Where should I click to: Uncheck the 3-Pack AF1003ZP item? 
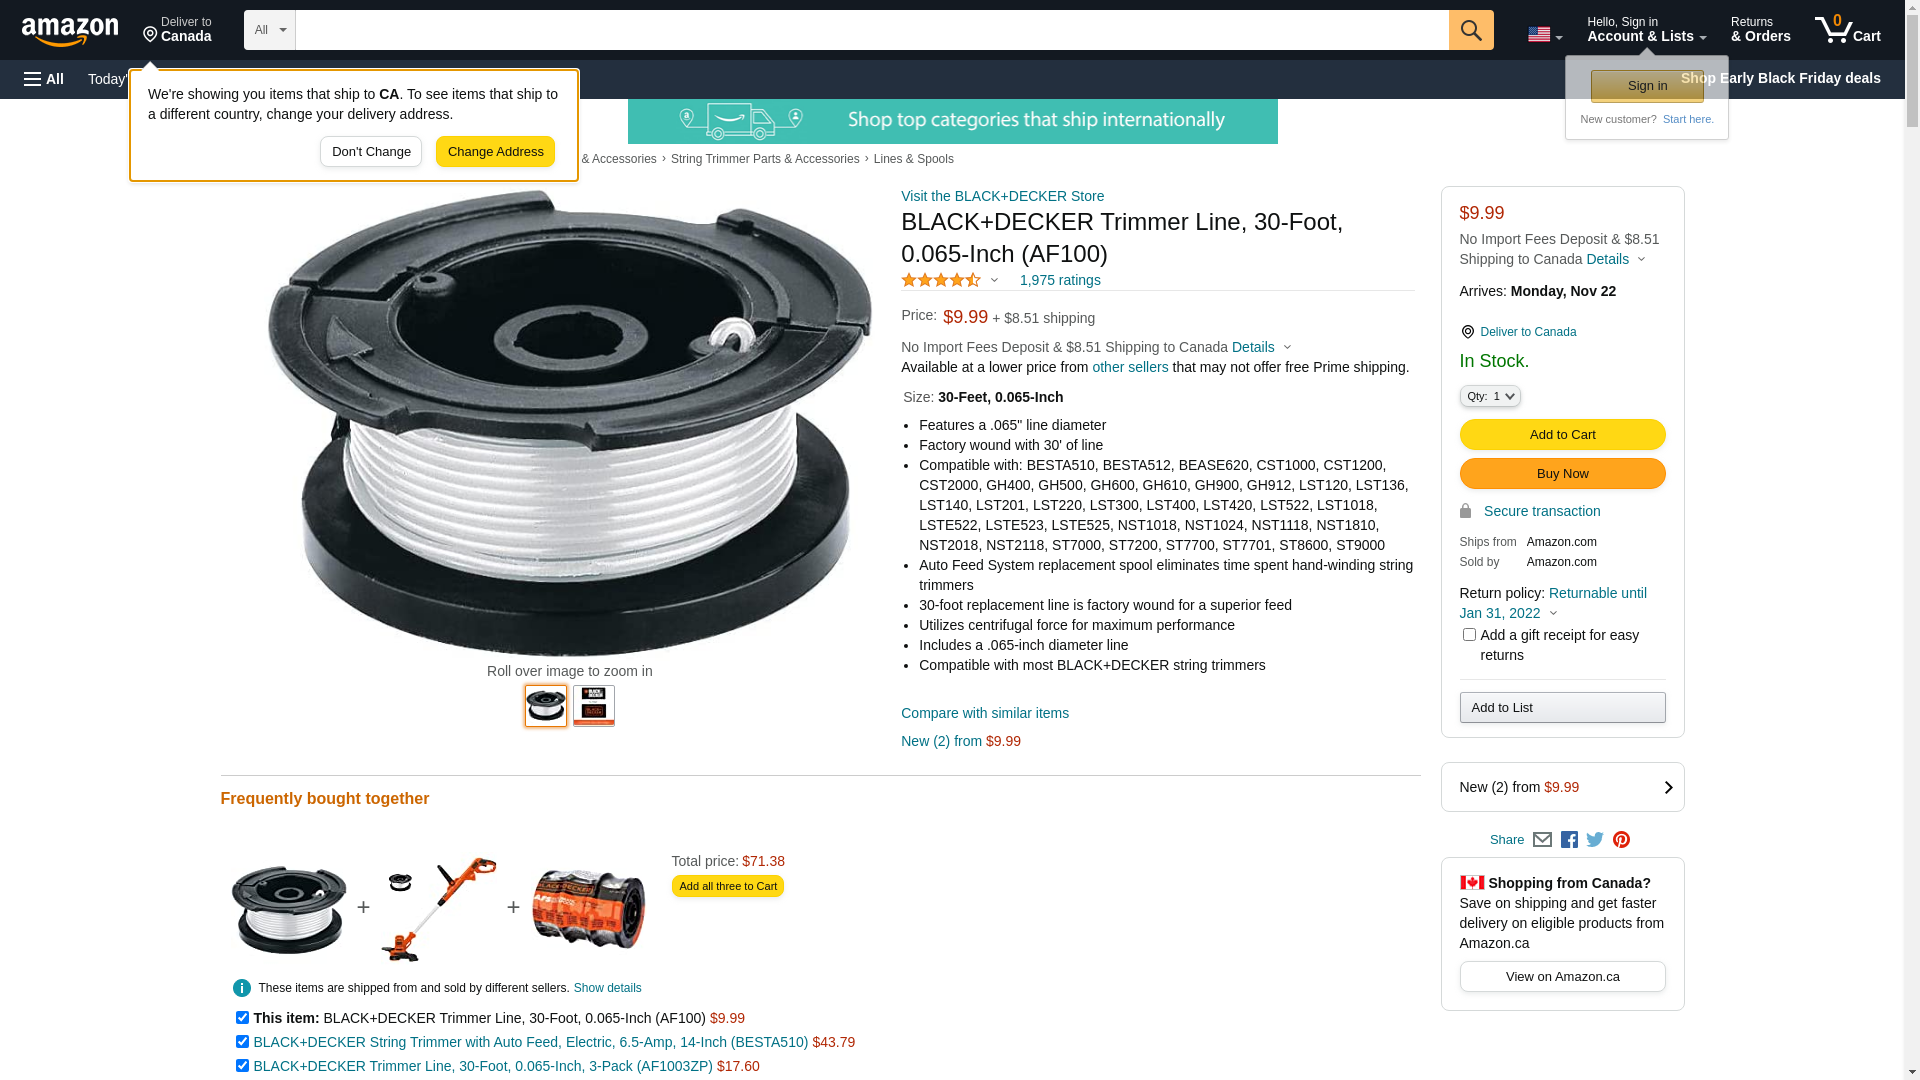click(242, 1066)
